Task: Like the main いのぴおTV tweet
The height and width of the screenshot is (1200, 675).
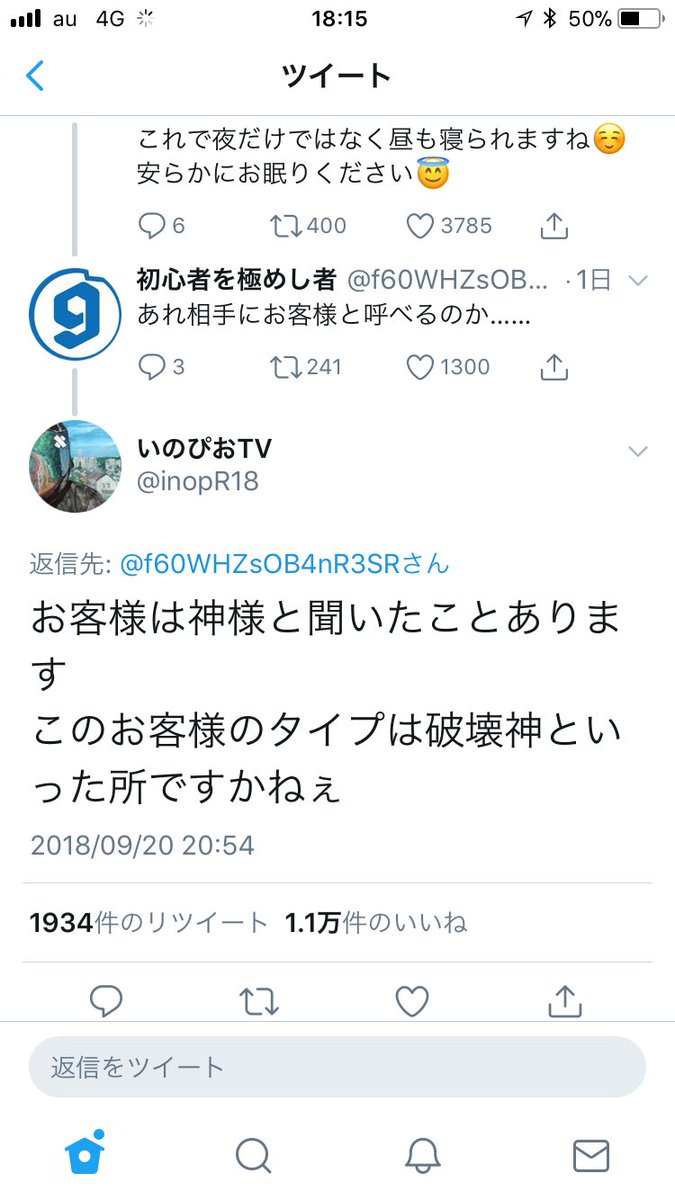Action: pyautogui.click(x=412, y=1001)
